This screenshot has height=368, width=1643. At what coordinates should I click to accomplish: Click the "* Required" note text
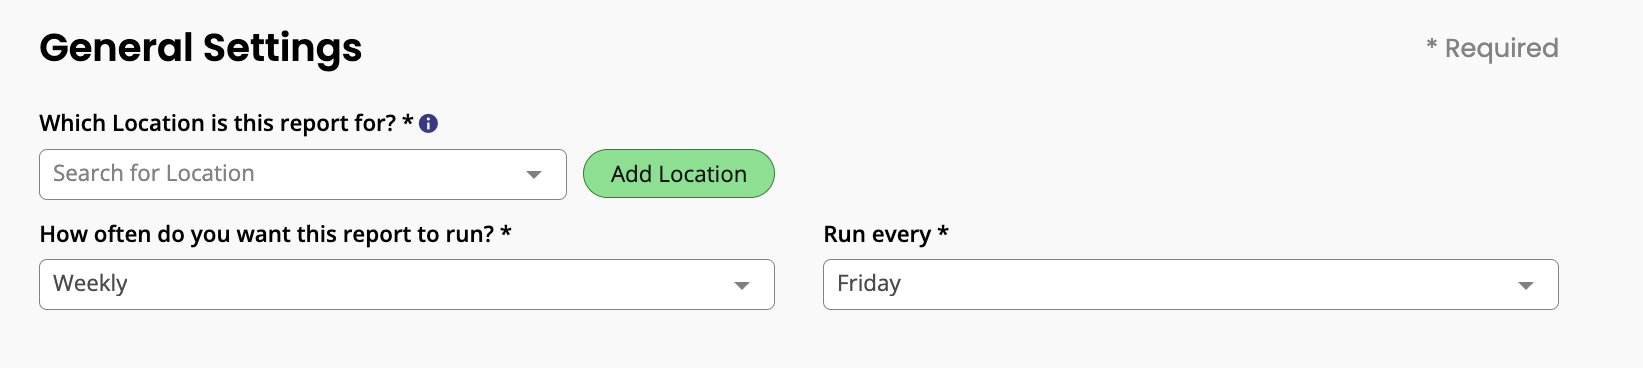point(1492,48)
